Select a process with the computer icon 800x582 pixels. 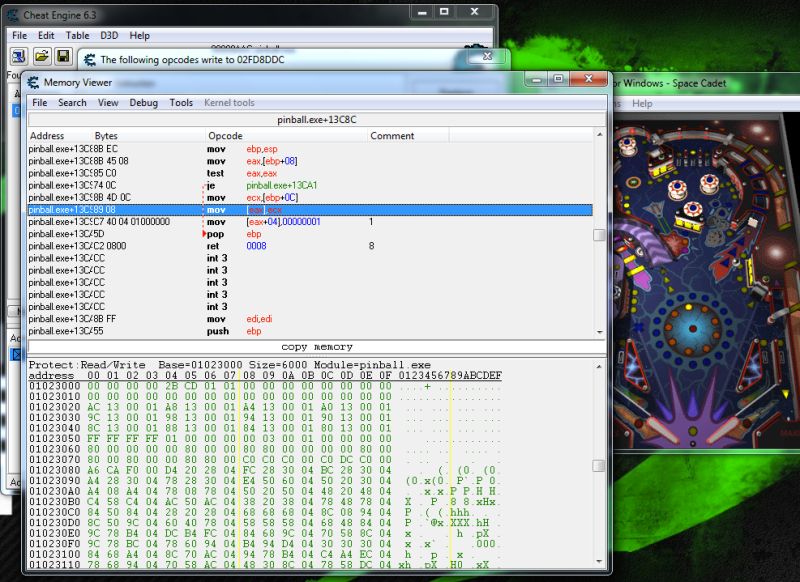tap(18, 57)
